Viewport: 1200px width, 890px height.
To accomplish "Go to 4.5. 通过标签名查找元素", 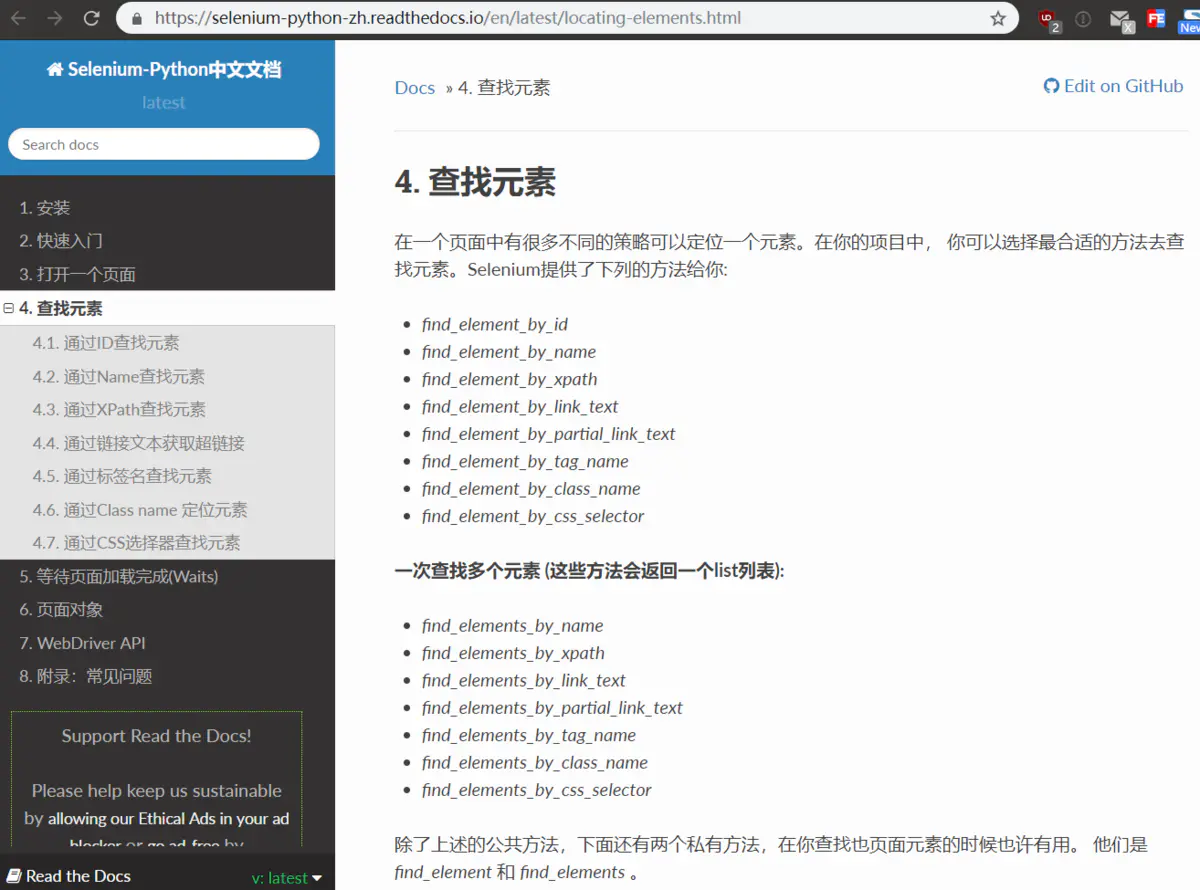I will tap(122, 476).
